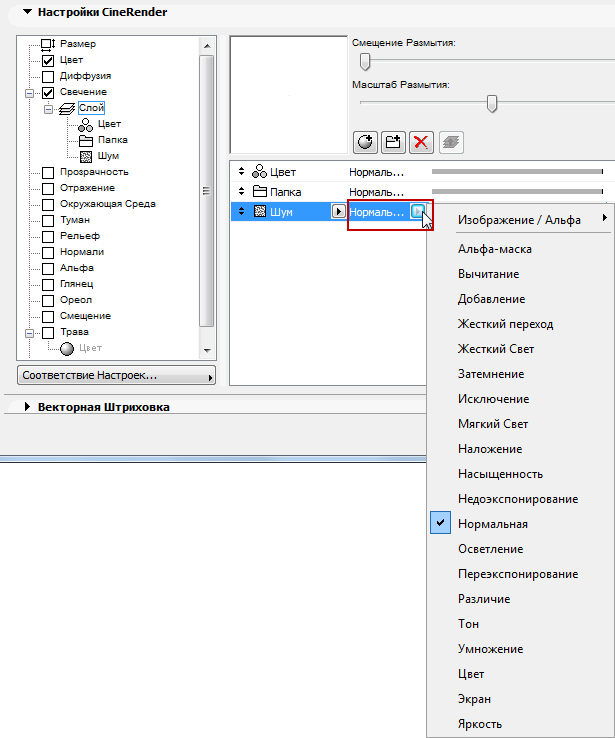Open Шум row shader options arrow
Image resolution: width=615 pixels, height=738 pixels.
click(x=338, y=211)
